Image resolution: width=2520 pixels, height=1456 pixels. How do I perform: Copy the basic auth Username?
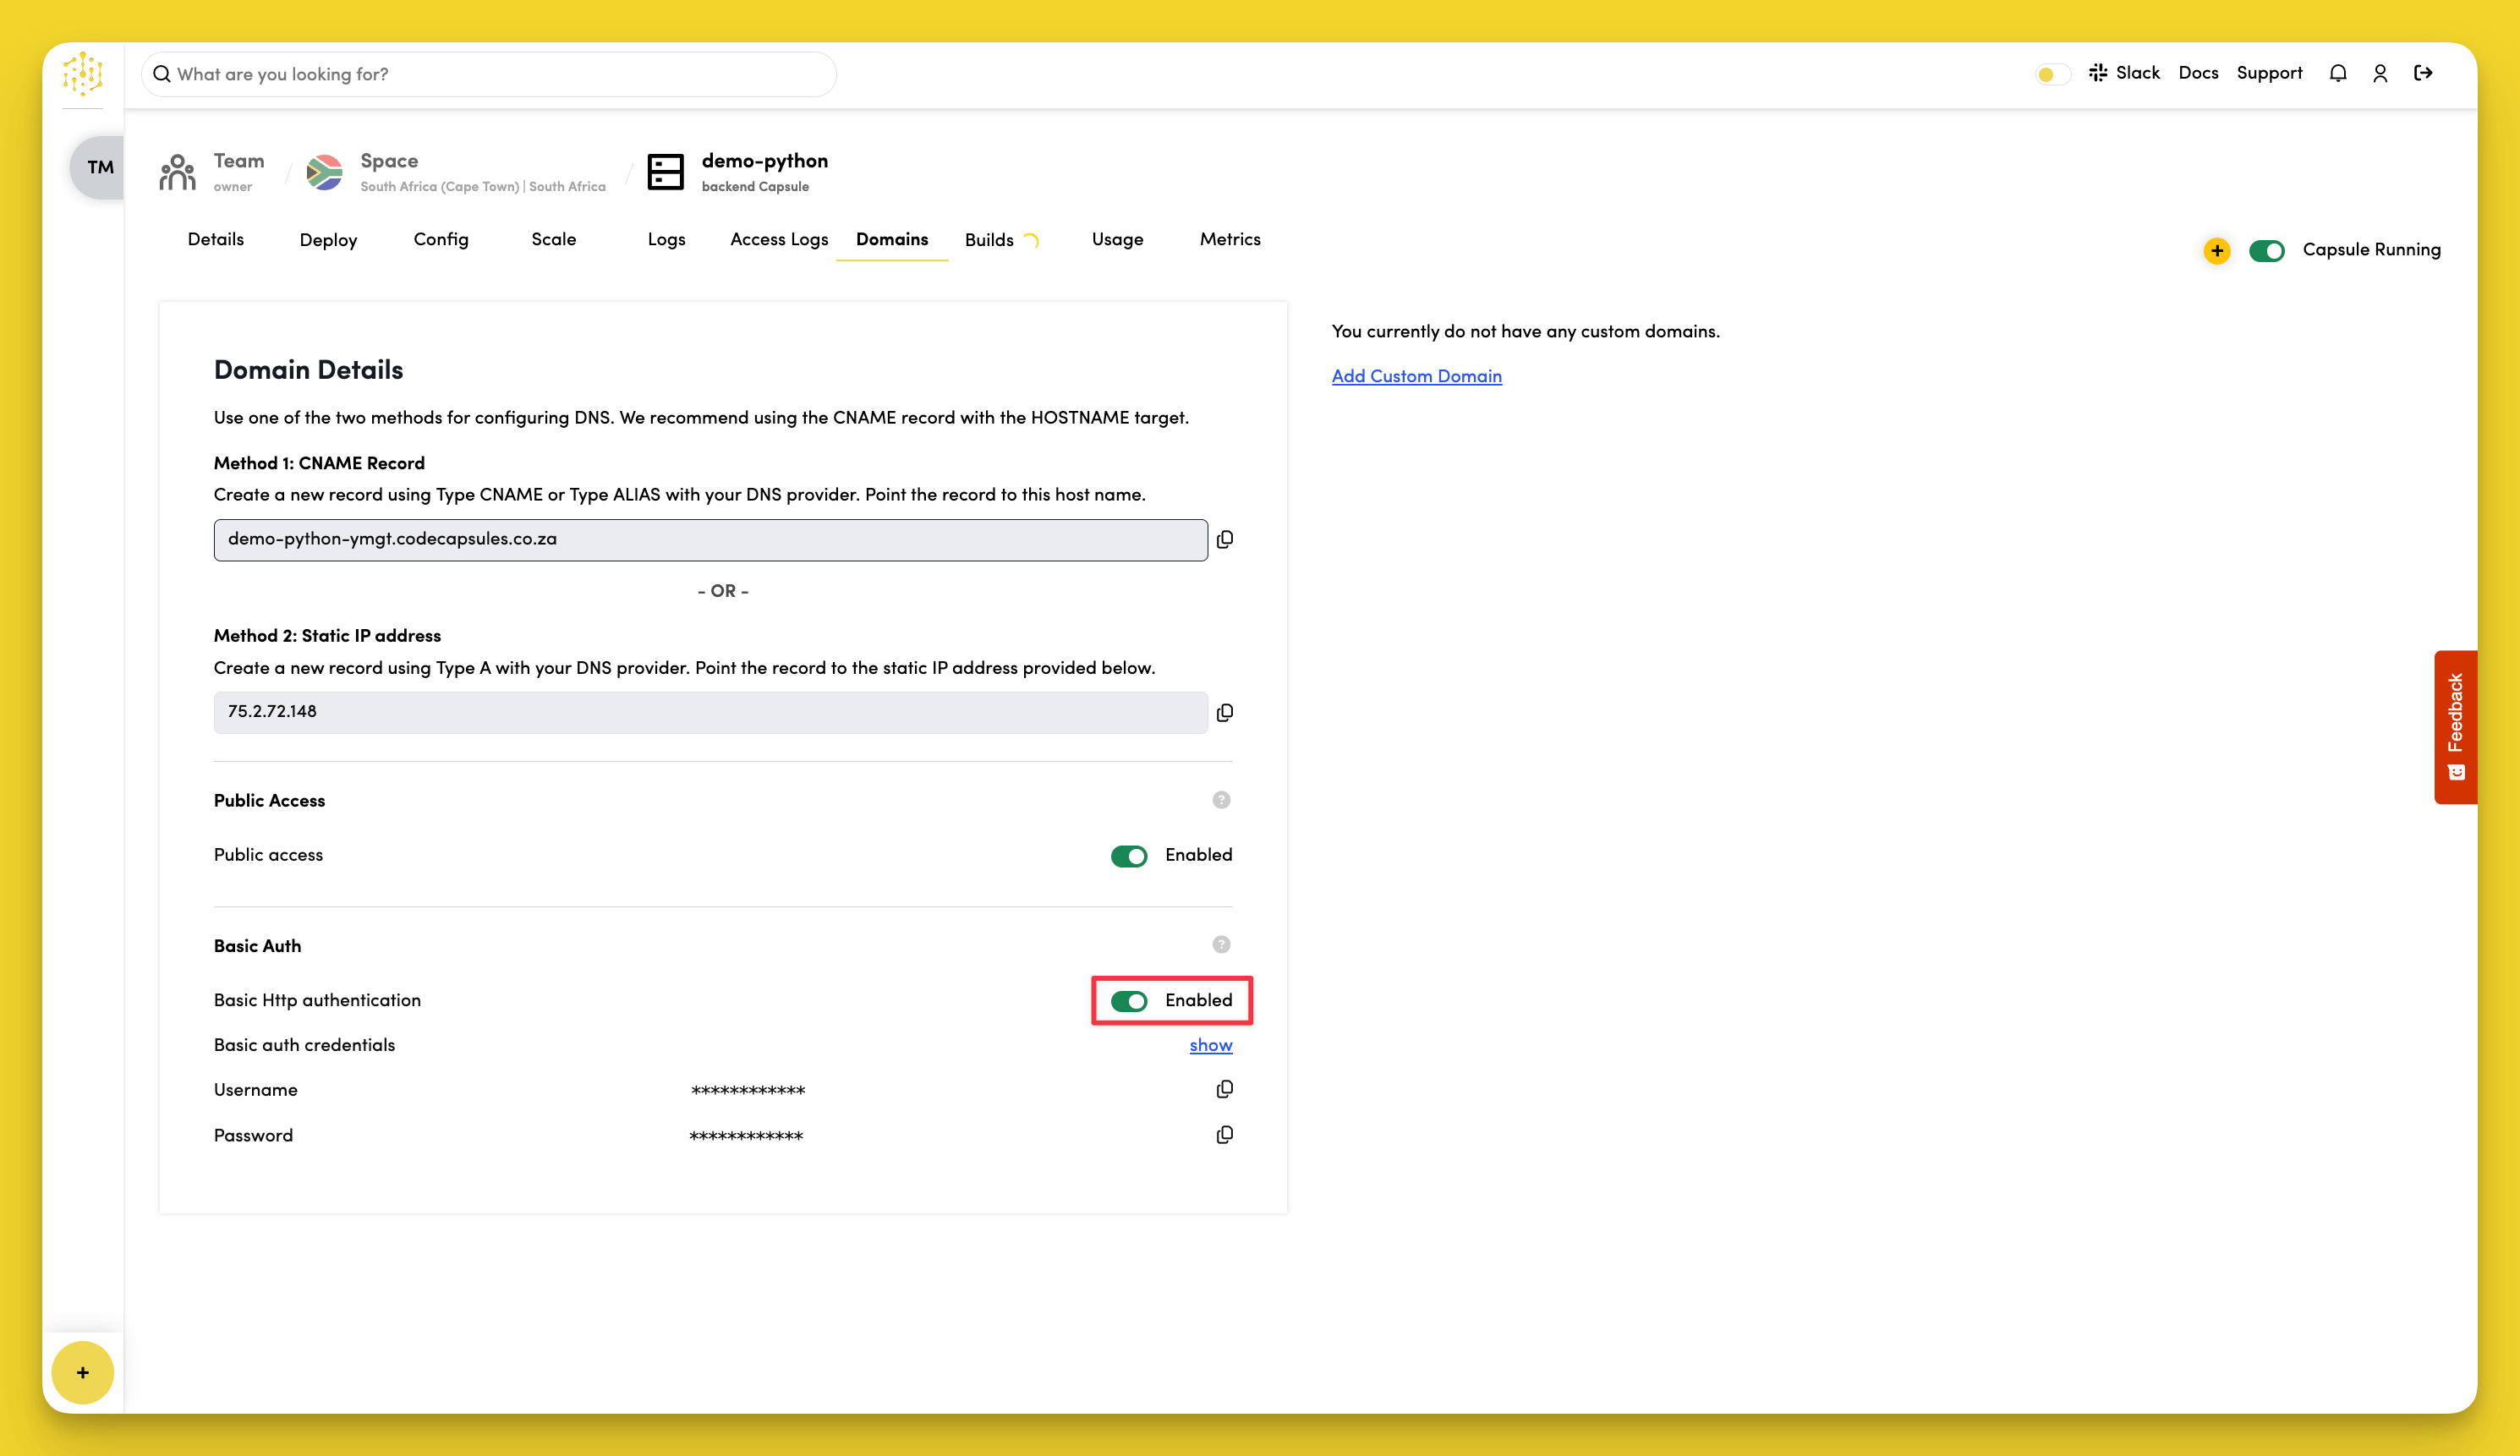tap(1224, 1089)
